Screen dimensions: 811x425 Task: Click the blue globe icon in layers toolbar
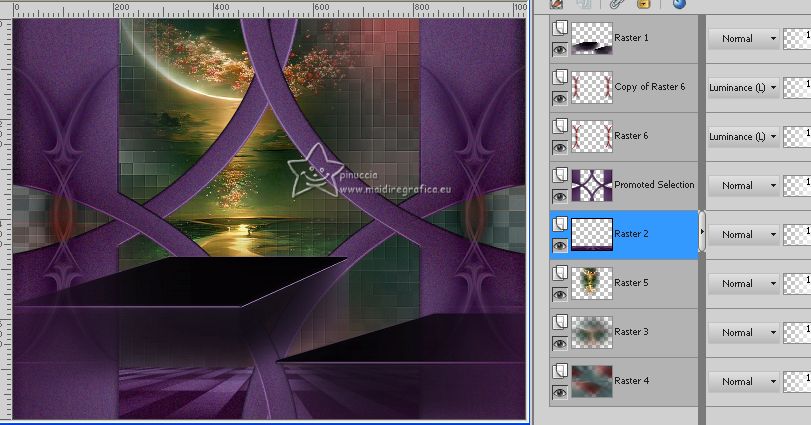click(679, 4)
